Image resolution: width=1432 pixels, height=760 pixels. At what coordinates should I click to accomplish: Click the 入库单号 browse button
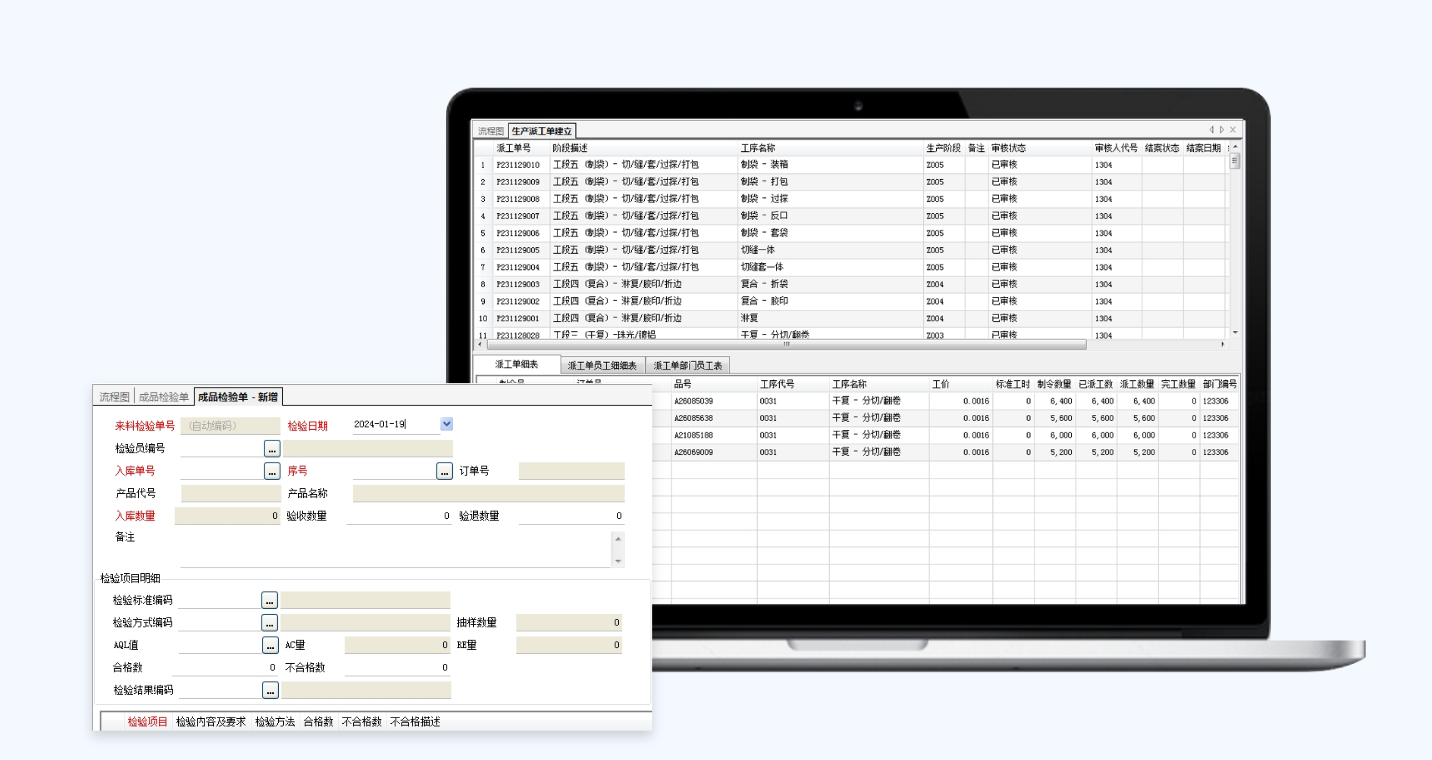pos(271,471)
